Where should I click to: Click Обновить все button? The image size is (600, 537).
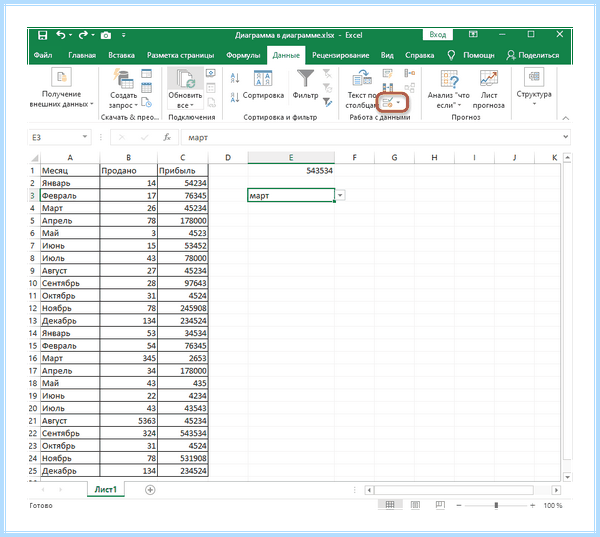click(x=185, y=88)
